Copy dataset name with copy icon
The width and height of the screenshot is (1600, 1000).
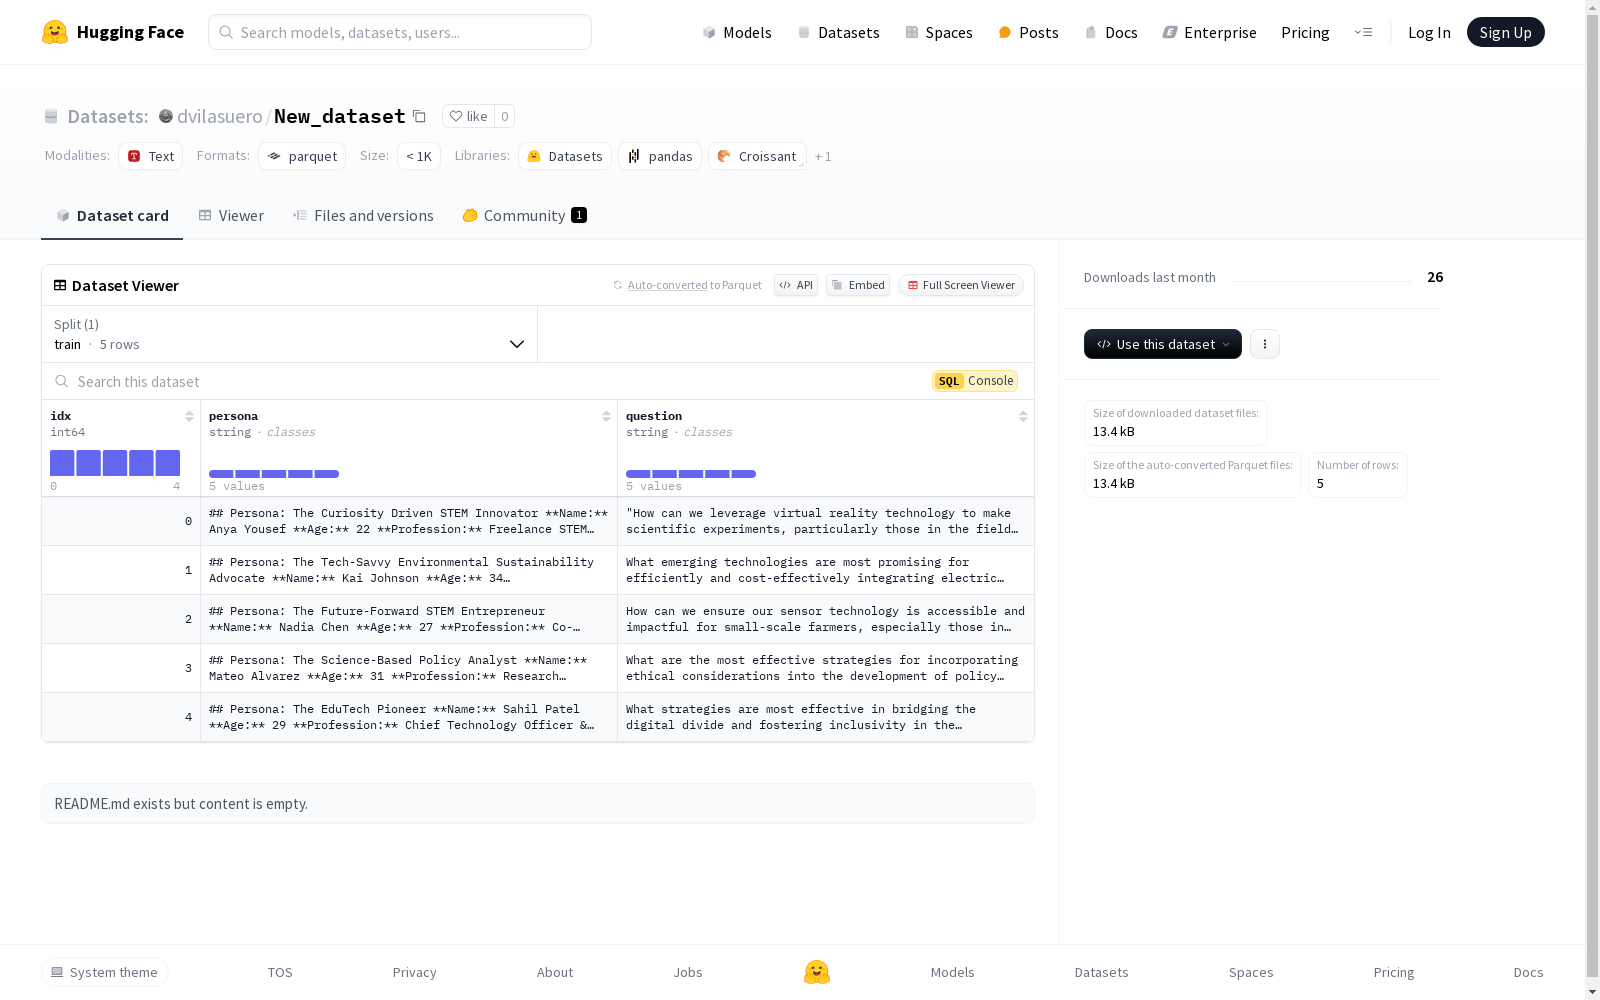(420, 116)
